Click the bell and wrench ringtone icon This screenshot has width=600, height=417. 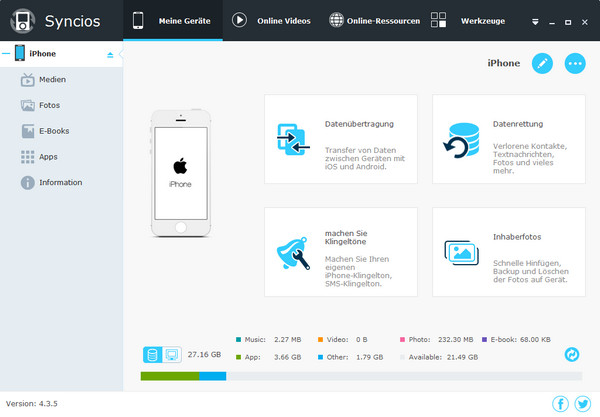click(x=293, y=253)
